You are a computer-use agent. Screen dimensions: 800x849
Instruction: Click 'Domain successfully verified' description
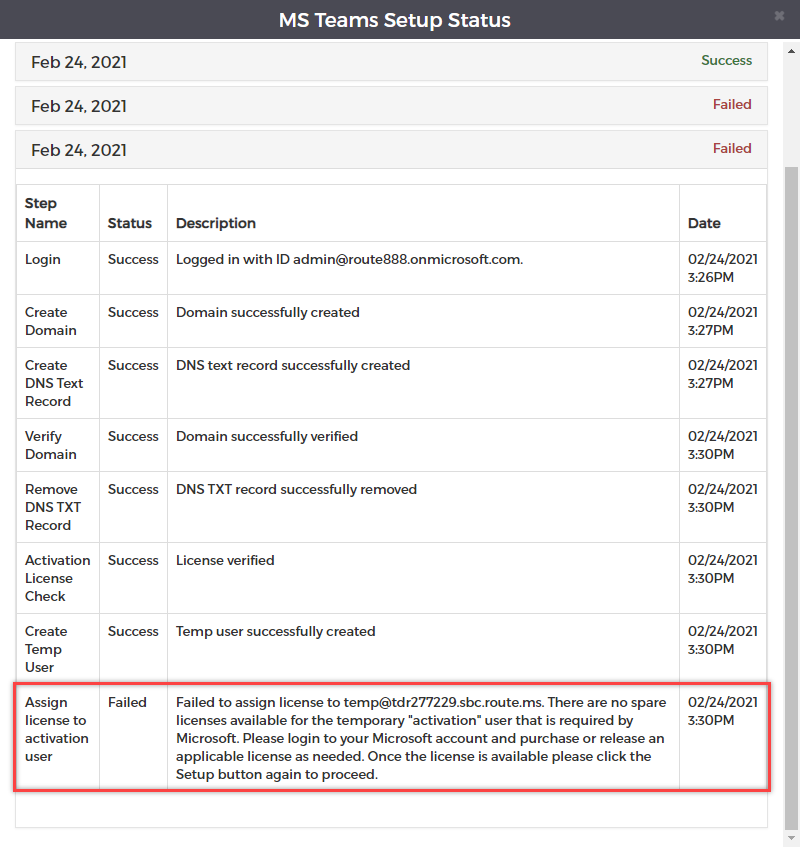tap(267, 436)
